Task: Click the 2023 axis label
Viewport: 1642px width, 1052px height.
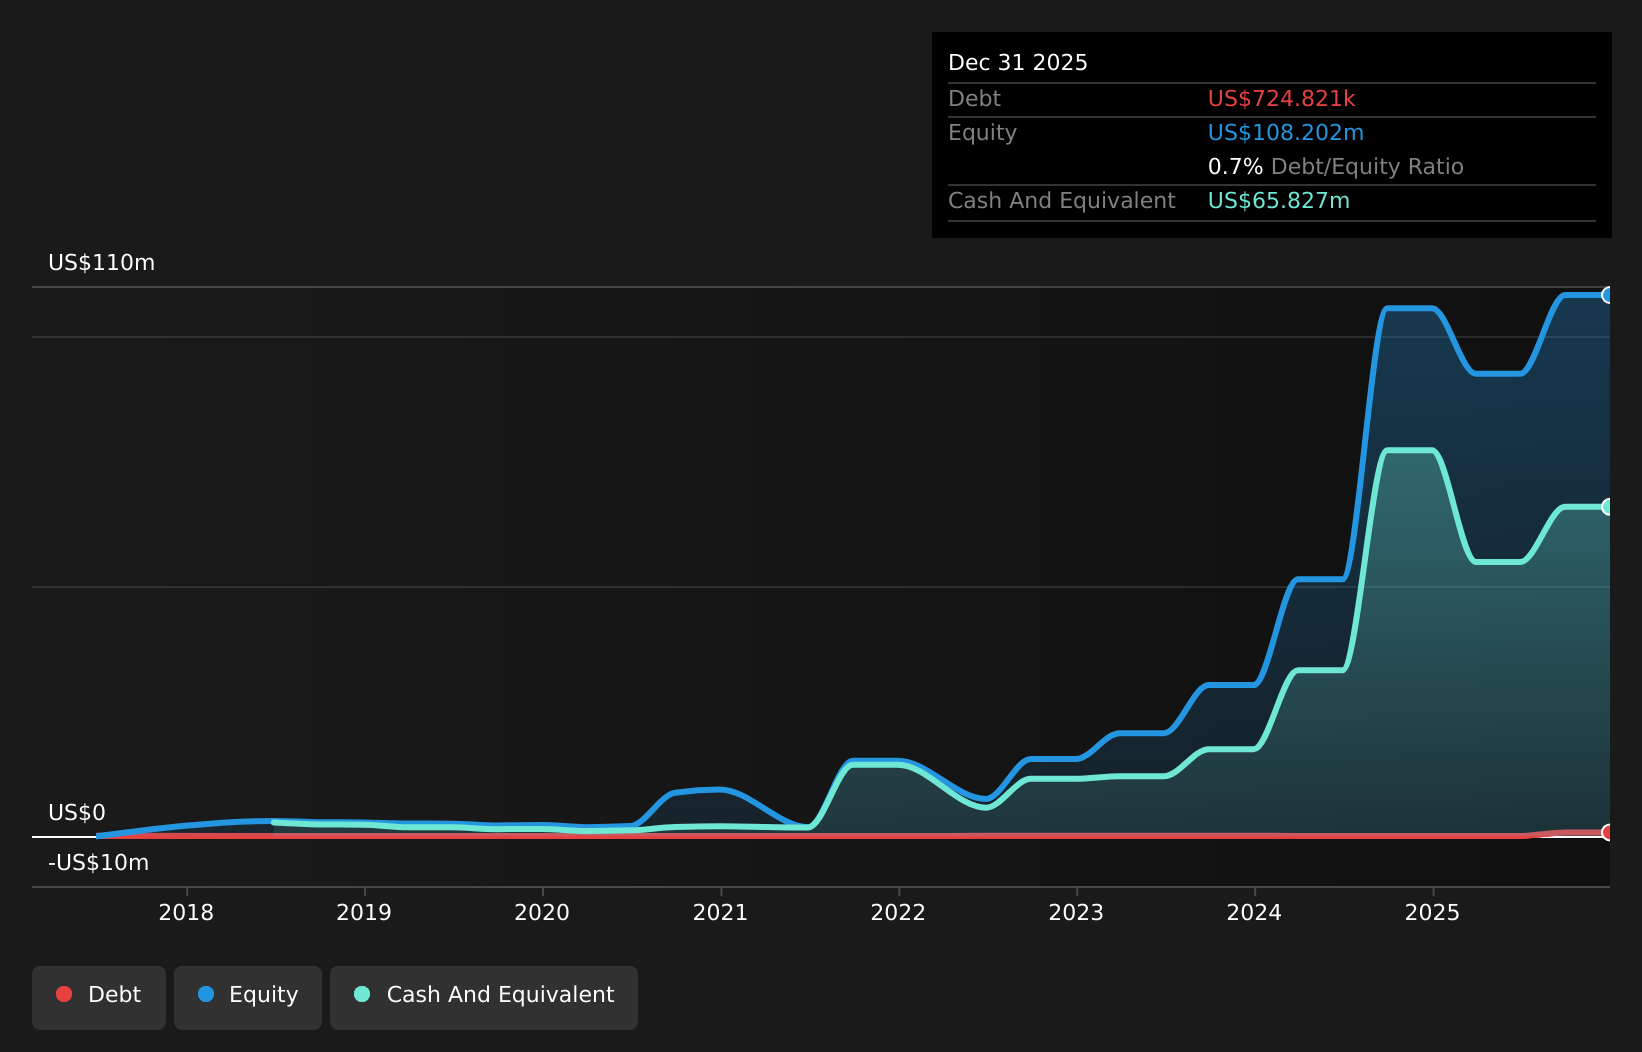Action: 1076,912
